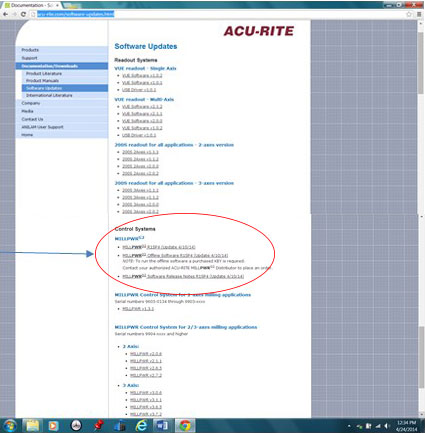Image resolution: width=425 pixels, height=434 pixels.
Task: Click the volume speaker tray icon
Action: [x=387, y=426]
